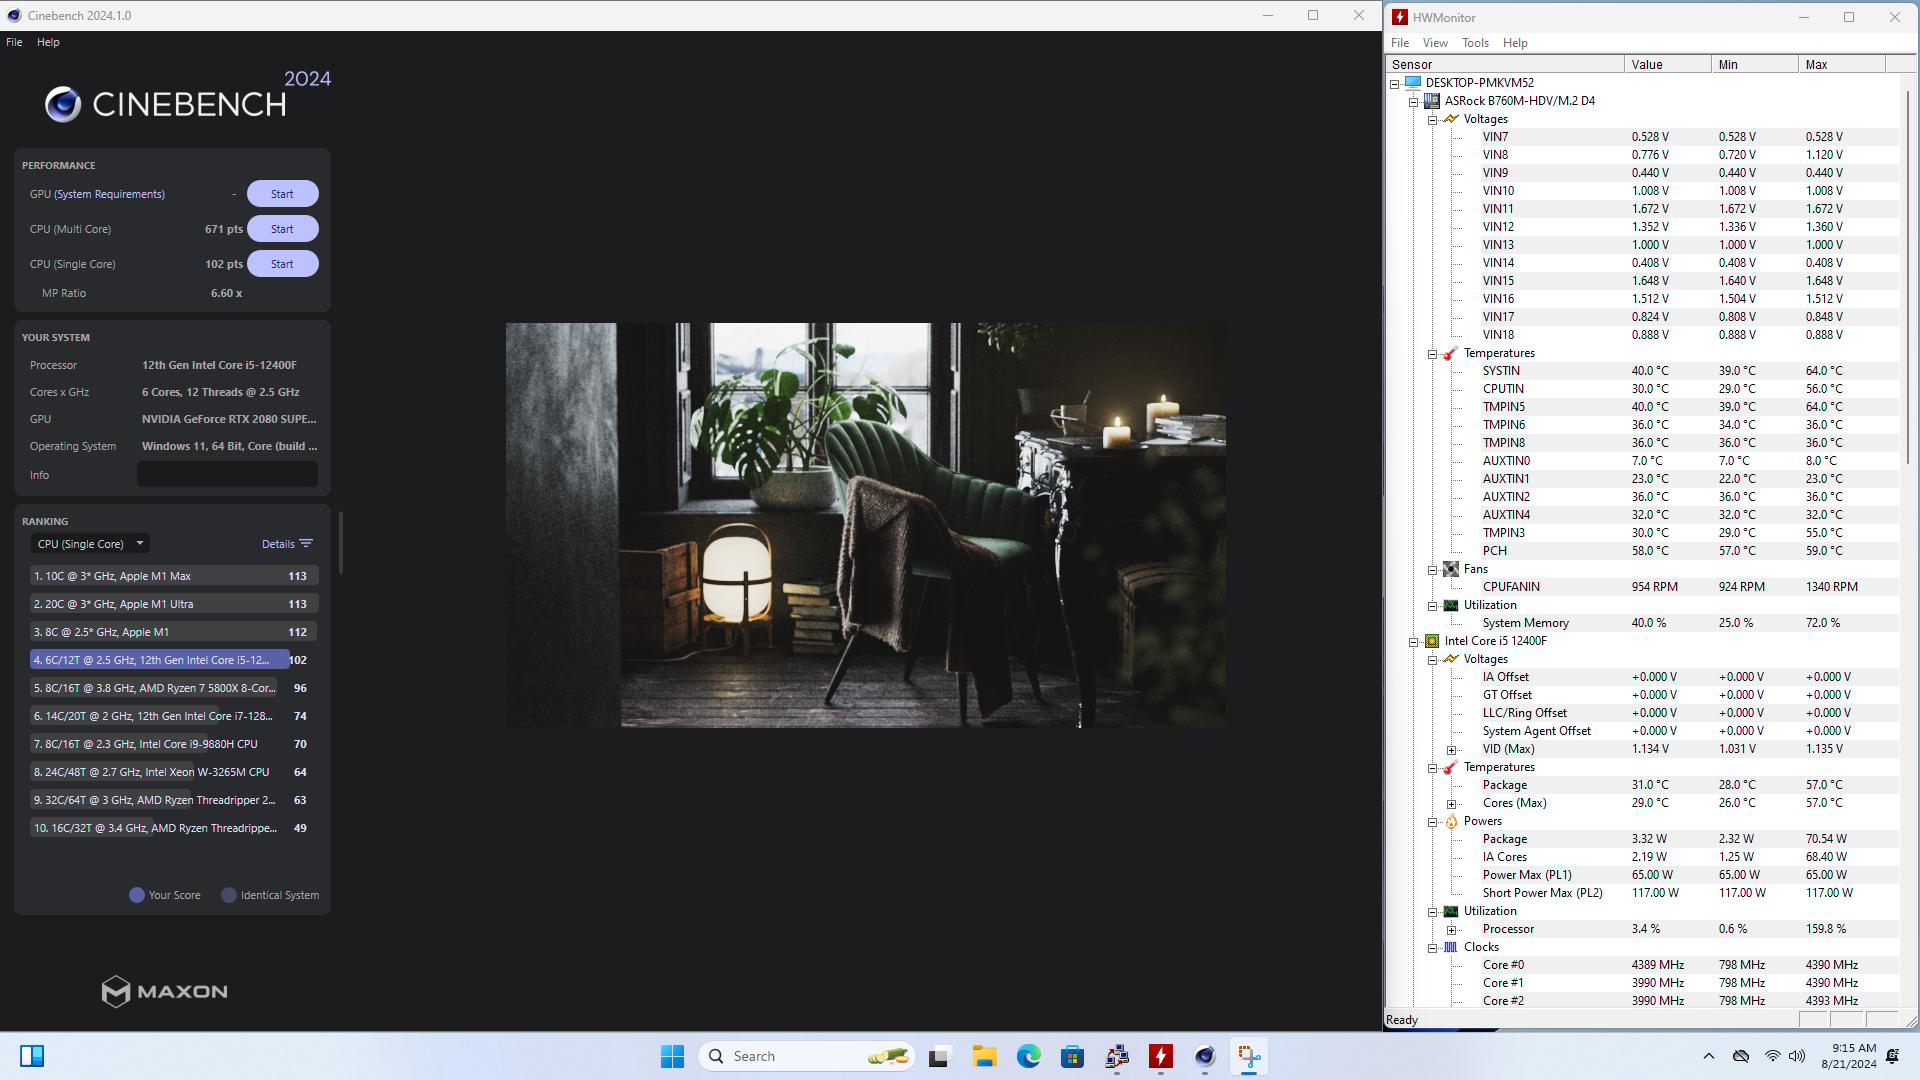The height and width of the screenshot is (1080, 1920).
Task: Open Task View from taskbar
Action: point(939,1056)
